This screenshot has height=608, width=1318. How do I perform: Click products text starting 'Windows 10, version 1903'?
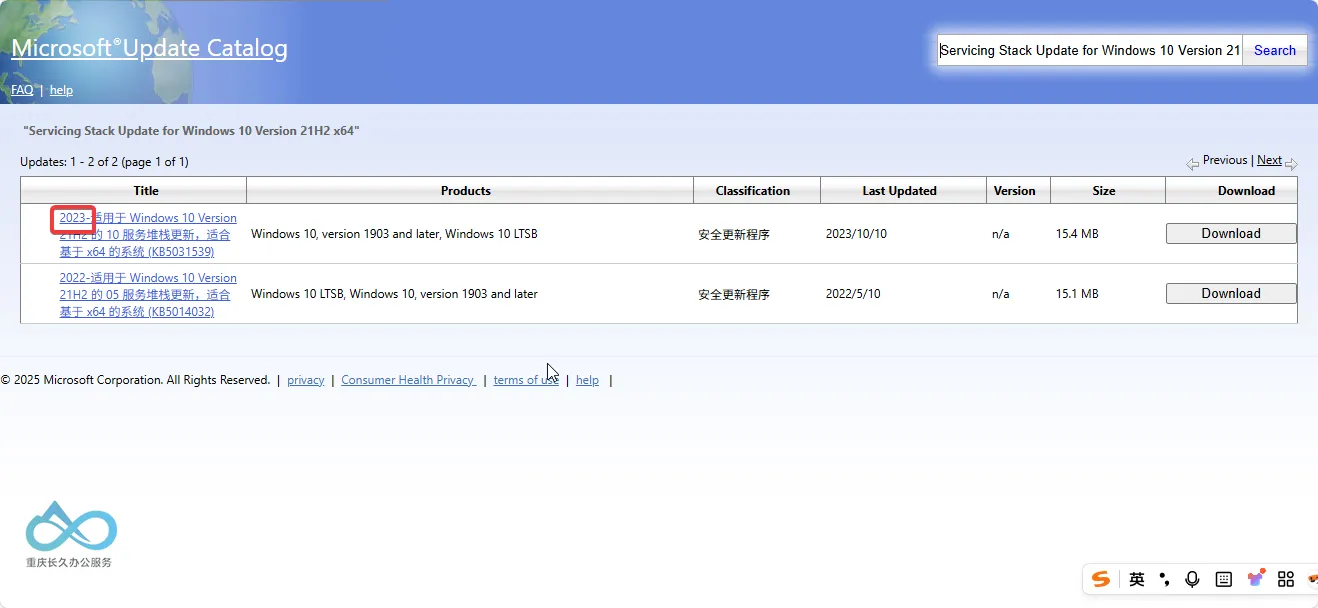pos(394,234)
